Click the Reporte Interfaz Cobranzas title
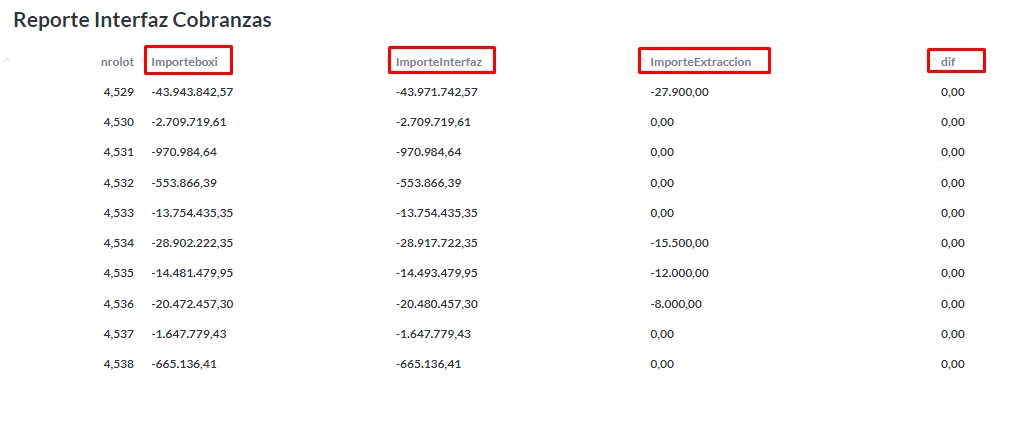The image size is (1015, 424). pyautogui.click(x=143, y=20)
